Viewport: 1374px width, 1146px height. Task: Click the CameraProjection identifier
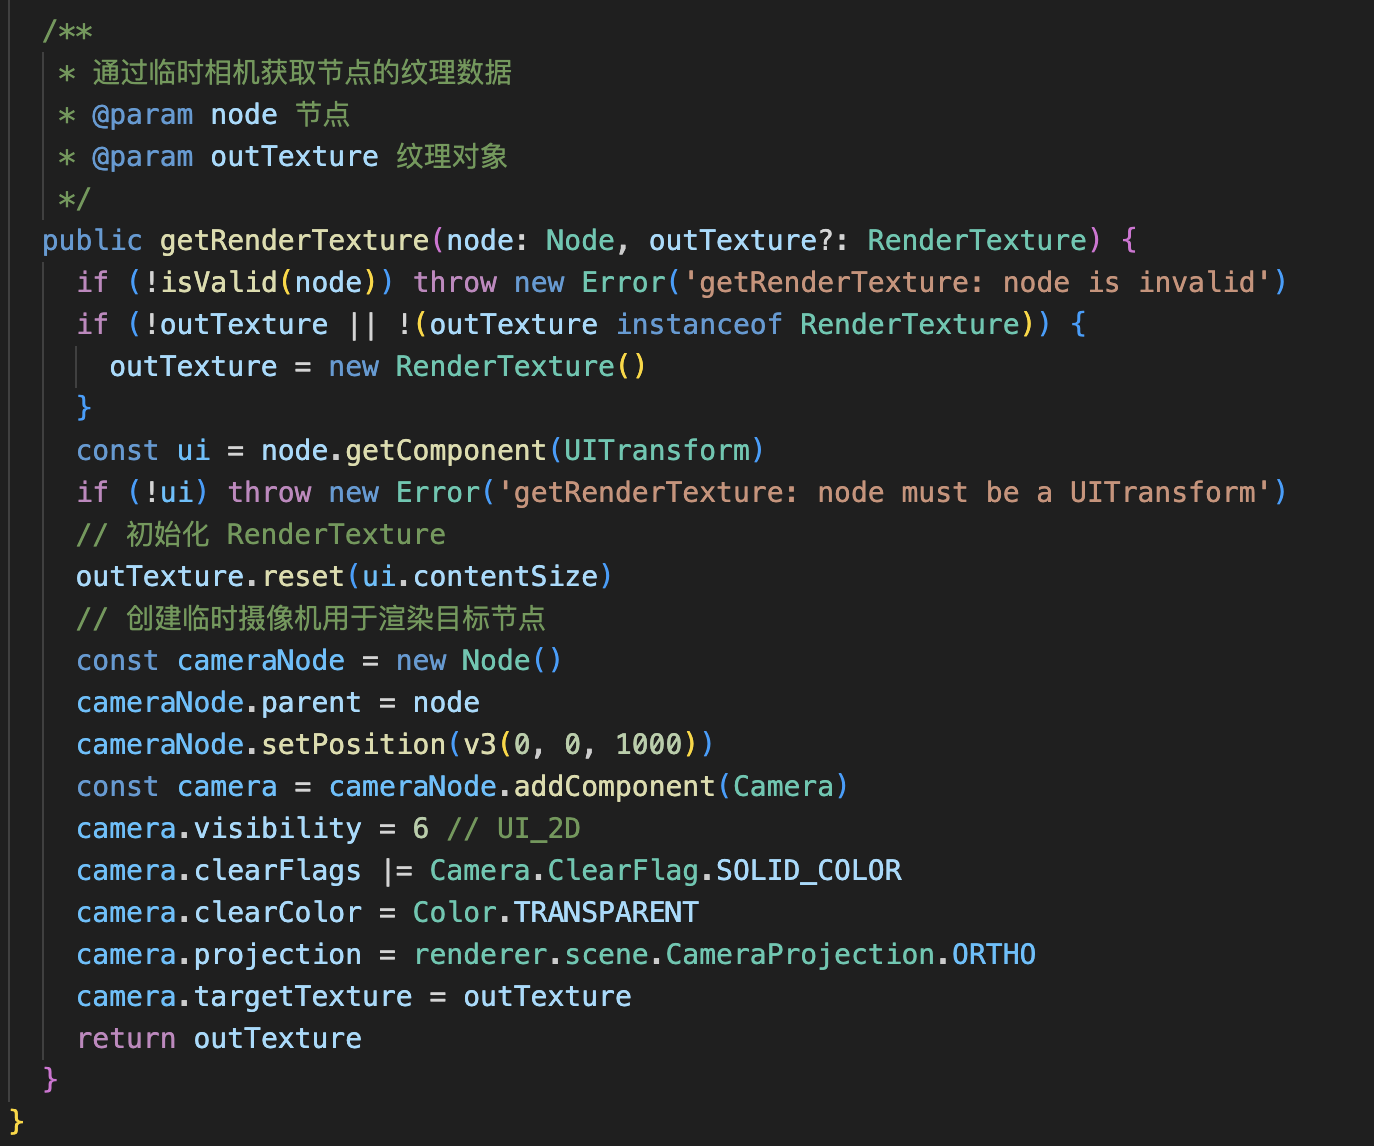click(x=800, y=955)
